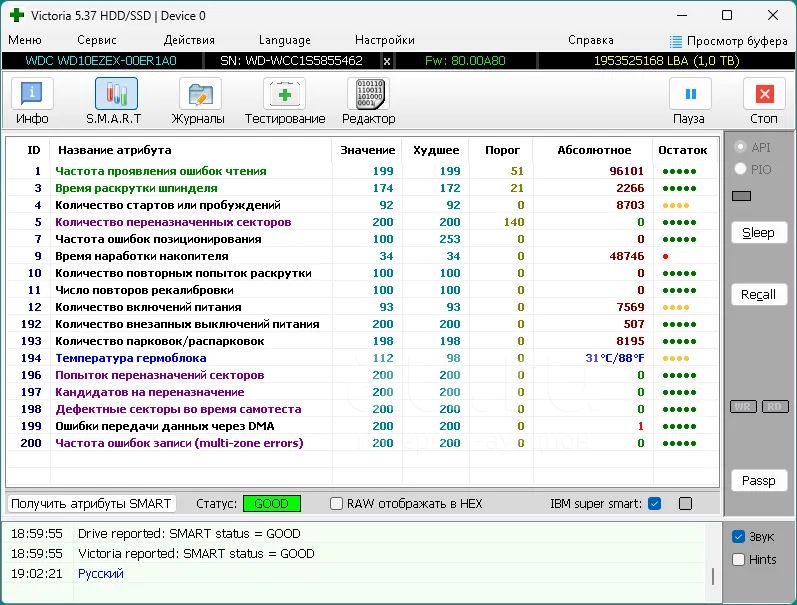
Task: Open the Действия menu
Action: (x=189, y=40)
